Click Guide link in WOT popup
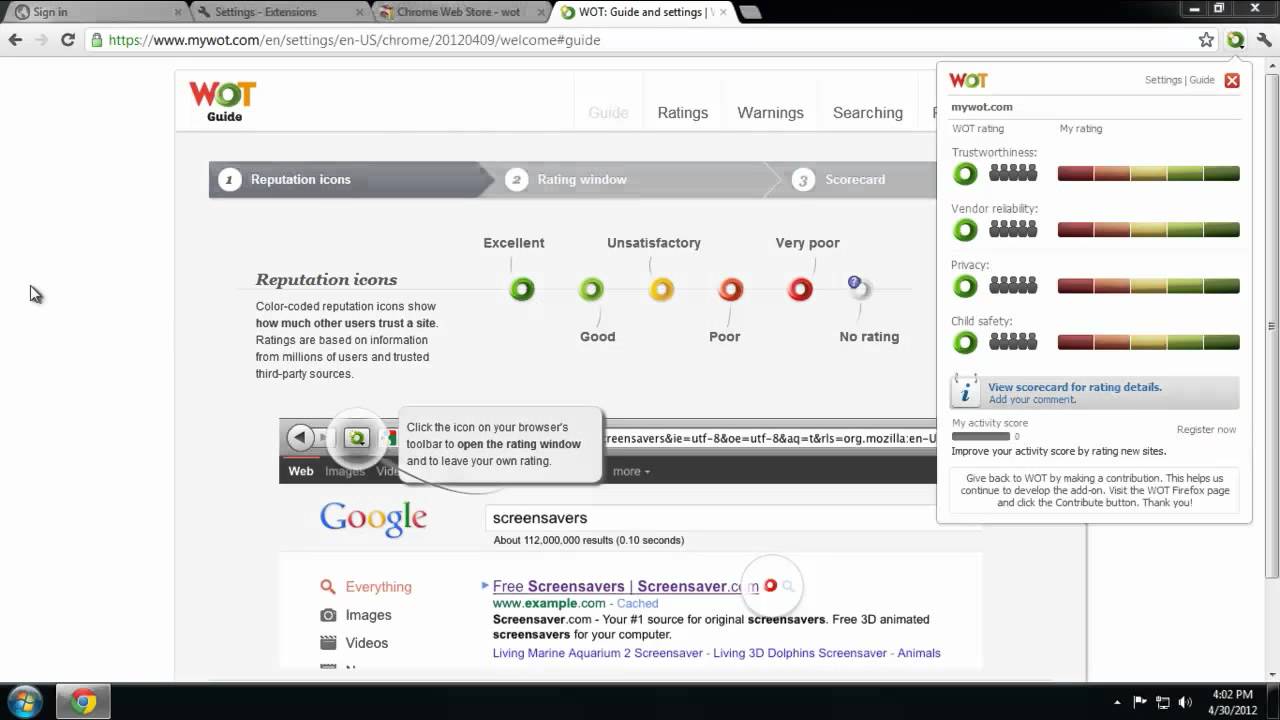Image resolution: width=1280 pixels, height=720 pixels. (x=1202, y=80)
